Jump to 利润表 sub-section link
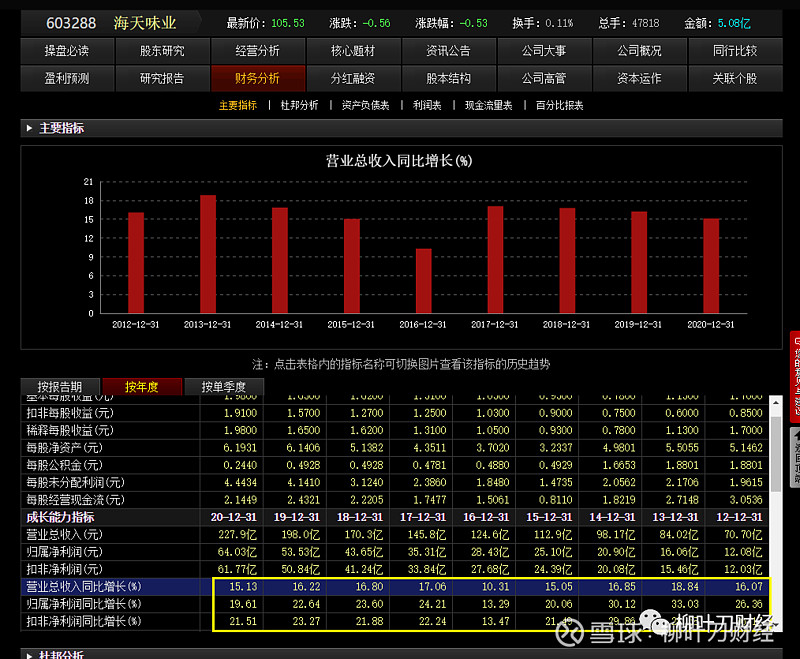 pos(427,106)
